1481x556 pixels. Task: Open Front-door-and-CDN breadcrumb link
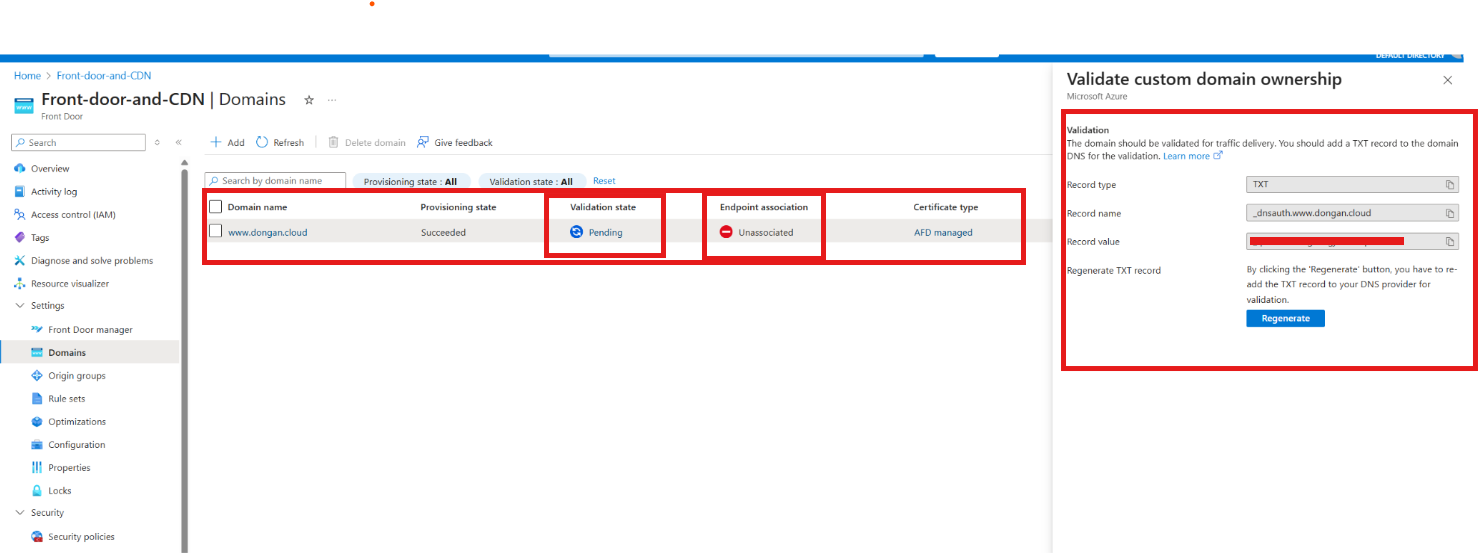coord(104,75)
